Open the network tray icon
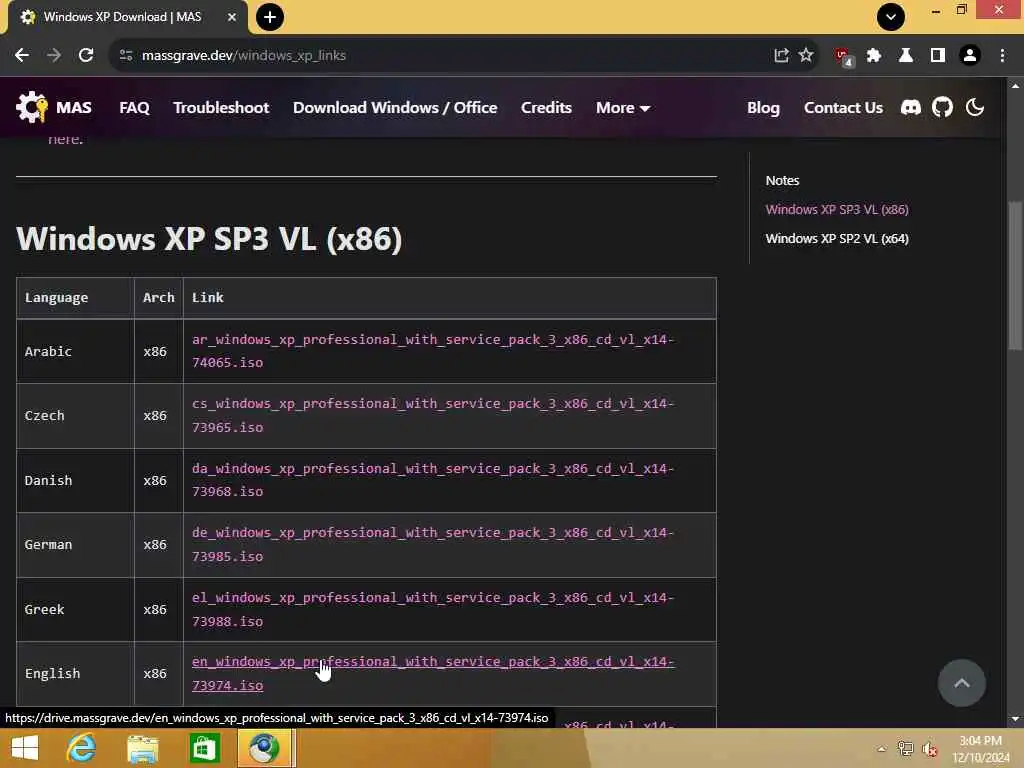The width and height of the screenshot is (1024, 768). [x=905, y=749]
